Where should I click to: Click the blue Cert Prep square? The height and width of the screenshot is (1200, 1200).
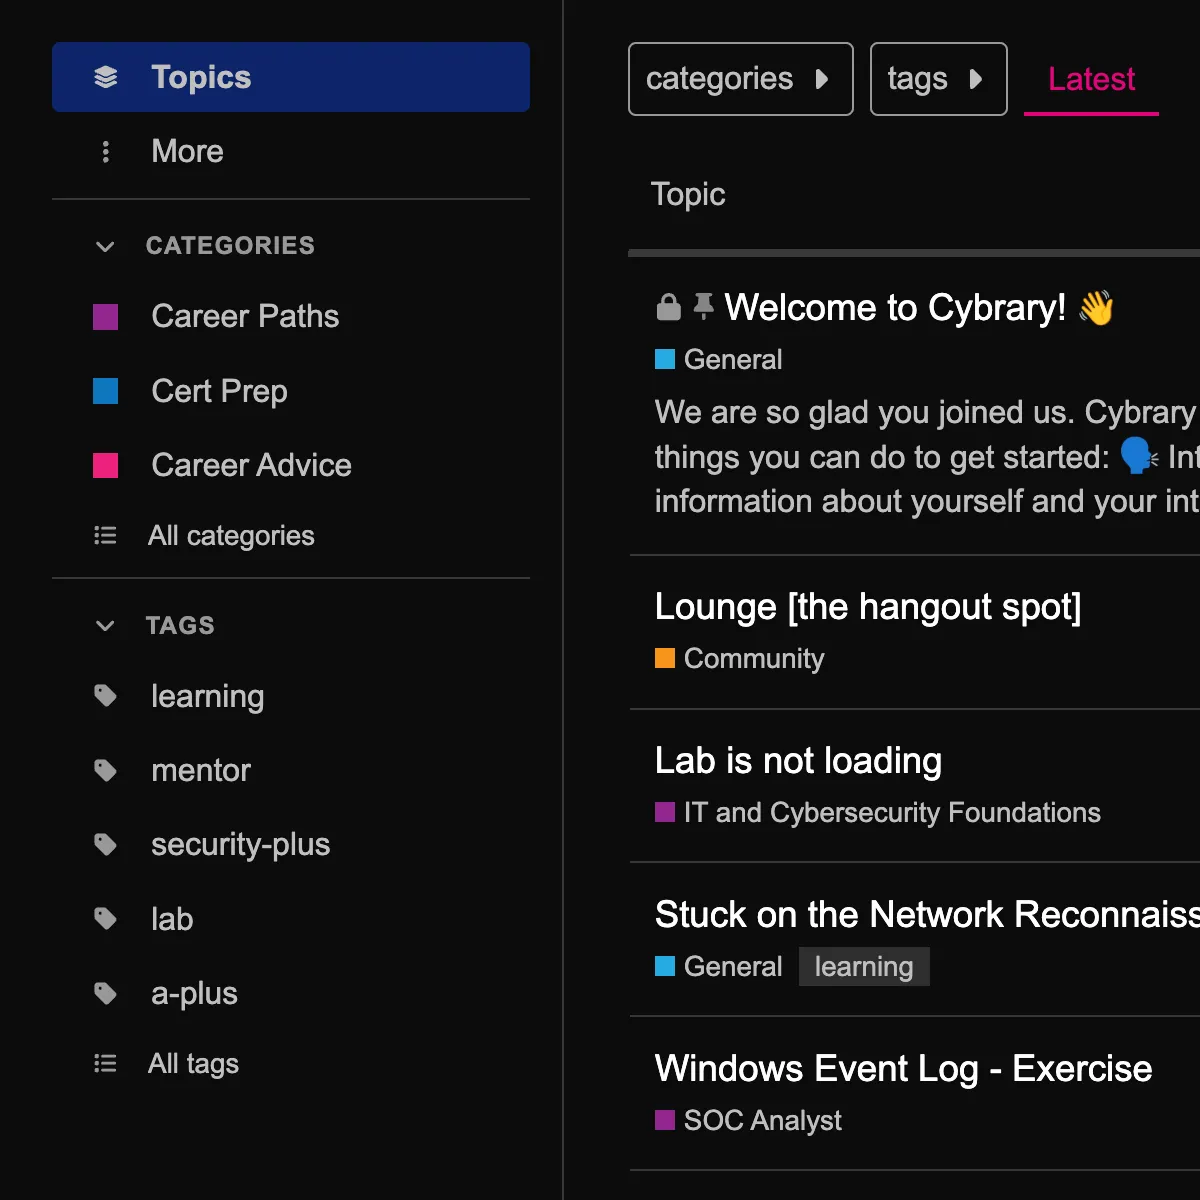click(x=105, y=391)
